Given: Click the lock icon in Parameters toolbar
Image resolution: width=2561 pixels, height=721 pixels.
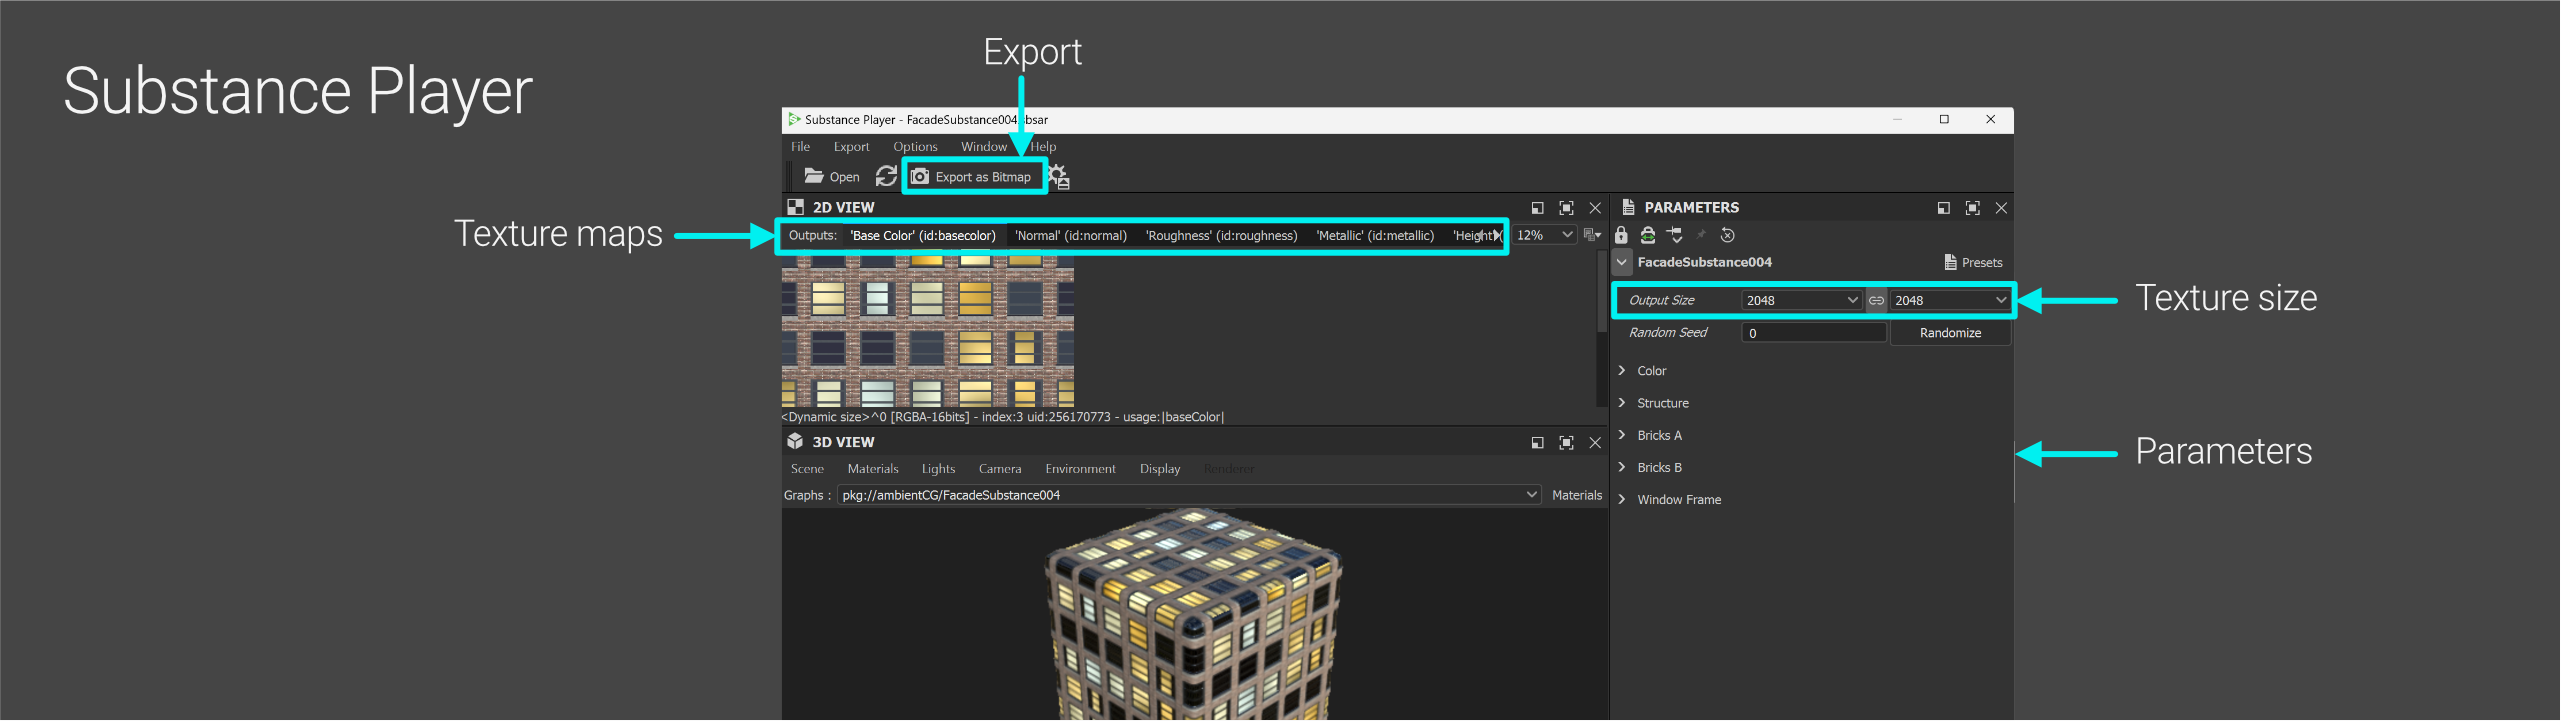Looking at the screenshot, I should [1621, 235].
